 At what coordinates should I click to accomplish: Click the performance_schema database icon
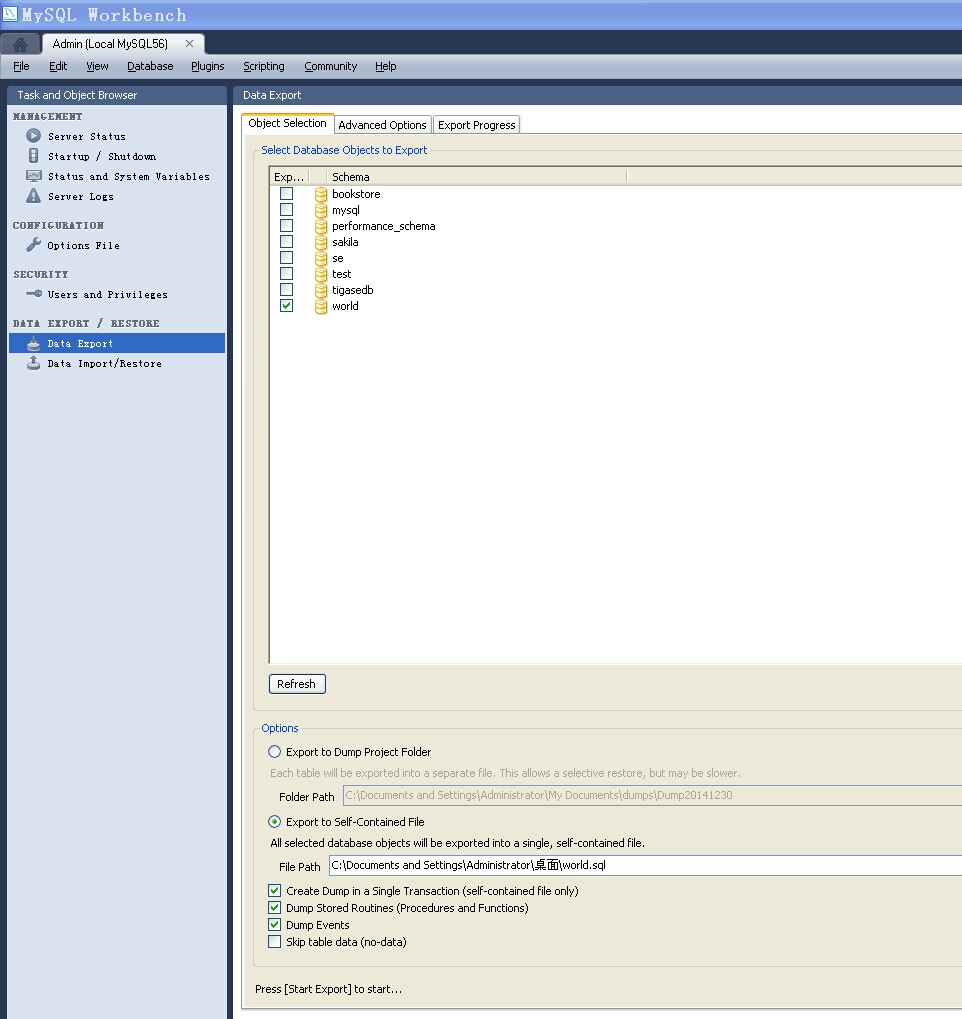click(320, 226)
